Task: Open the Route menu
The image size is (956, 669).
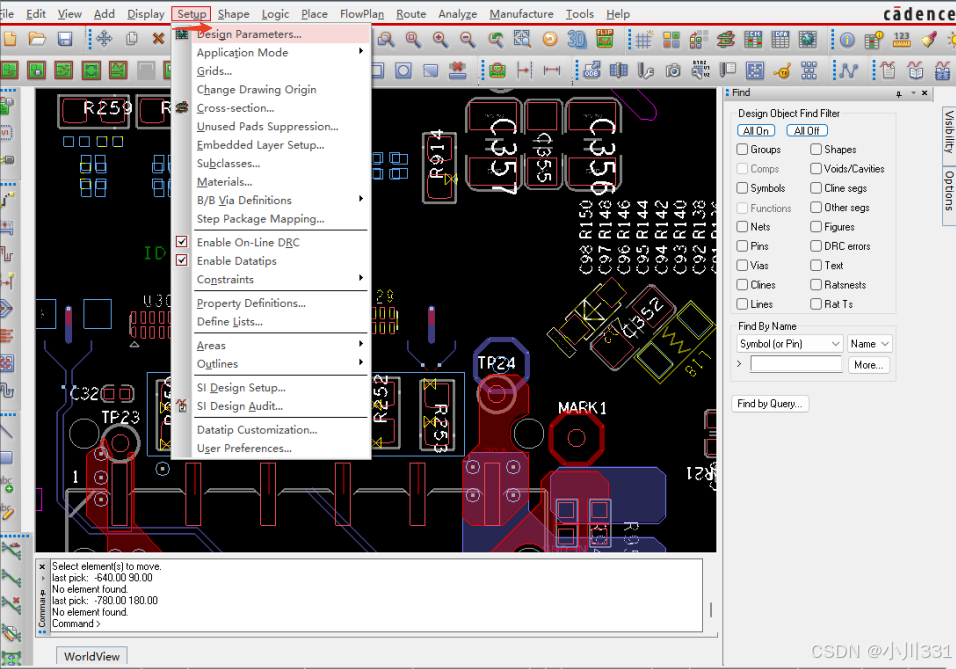Action: point(411,14)
